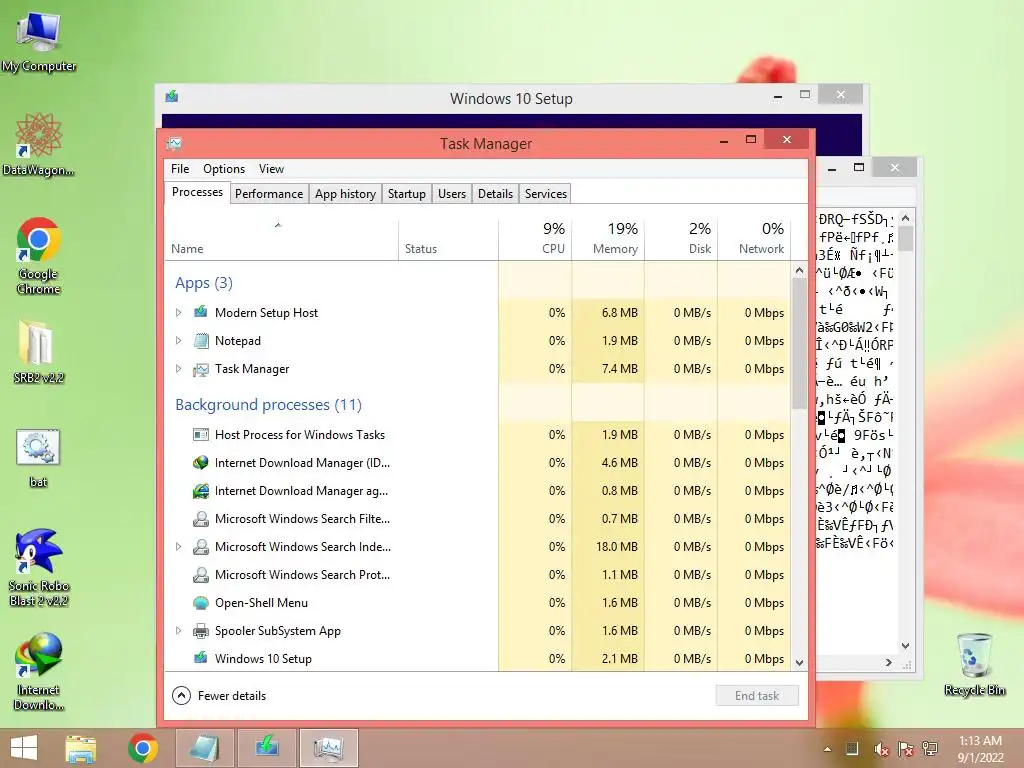
Task: Sort by the Status column header
Action: [449, 240]
